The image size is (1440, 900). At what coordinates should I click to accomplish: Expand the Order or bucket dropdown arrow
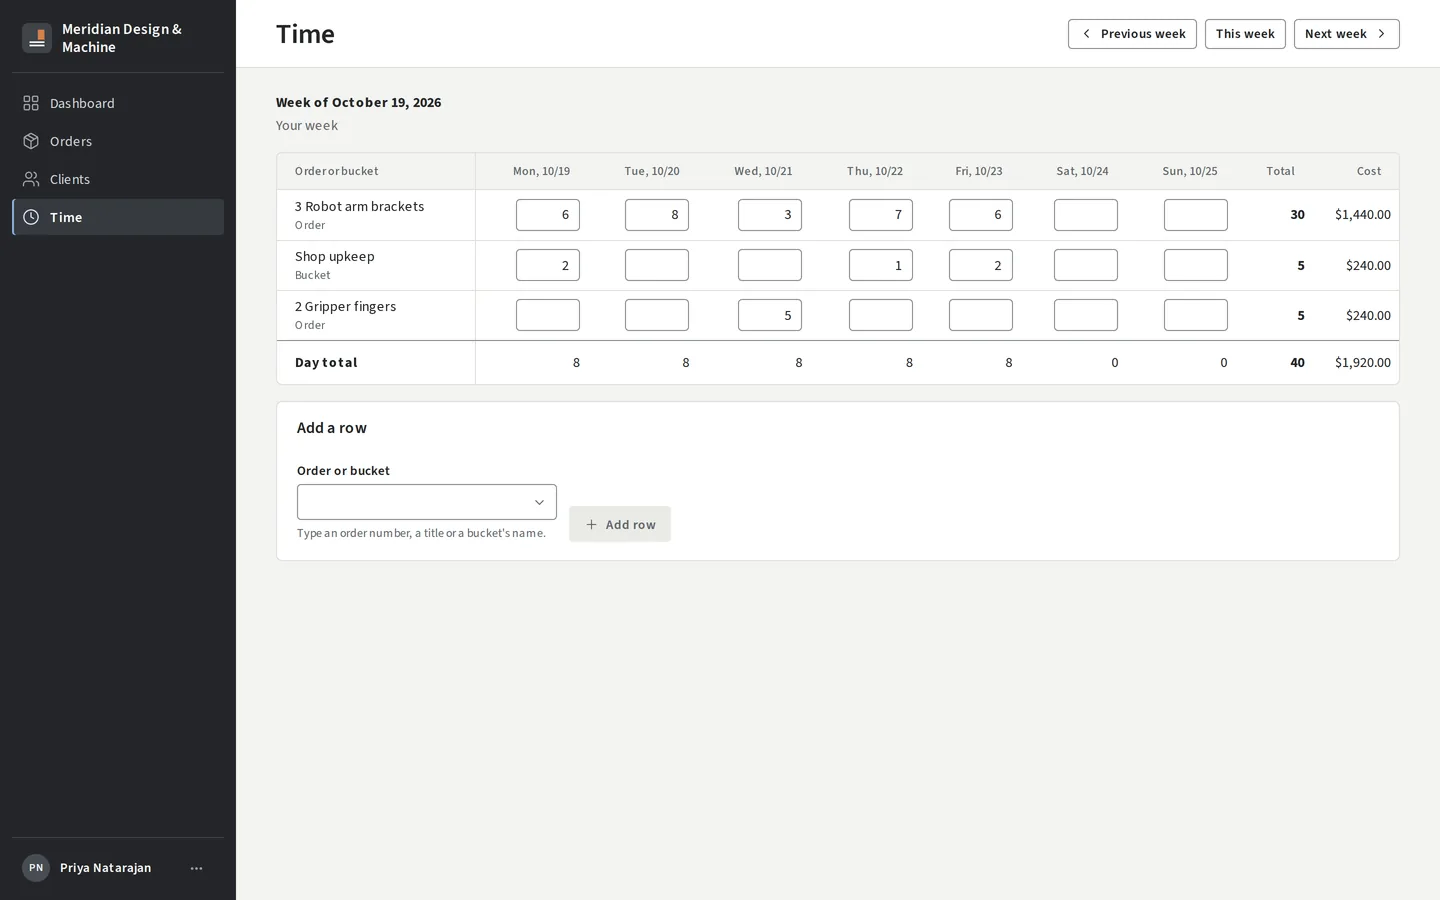pos(539,502)
